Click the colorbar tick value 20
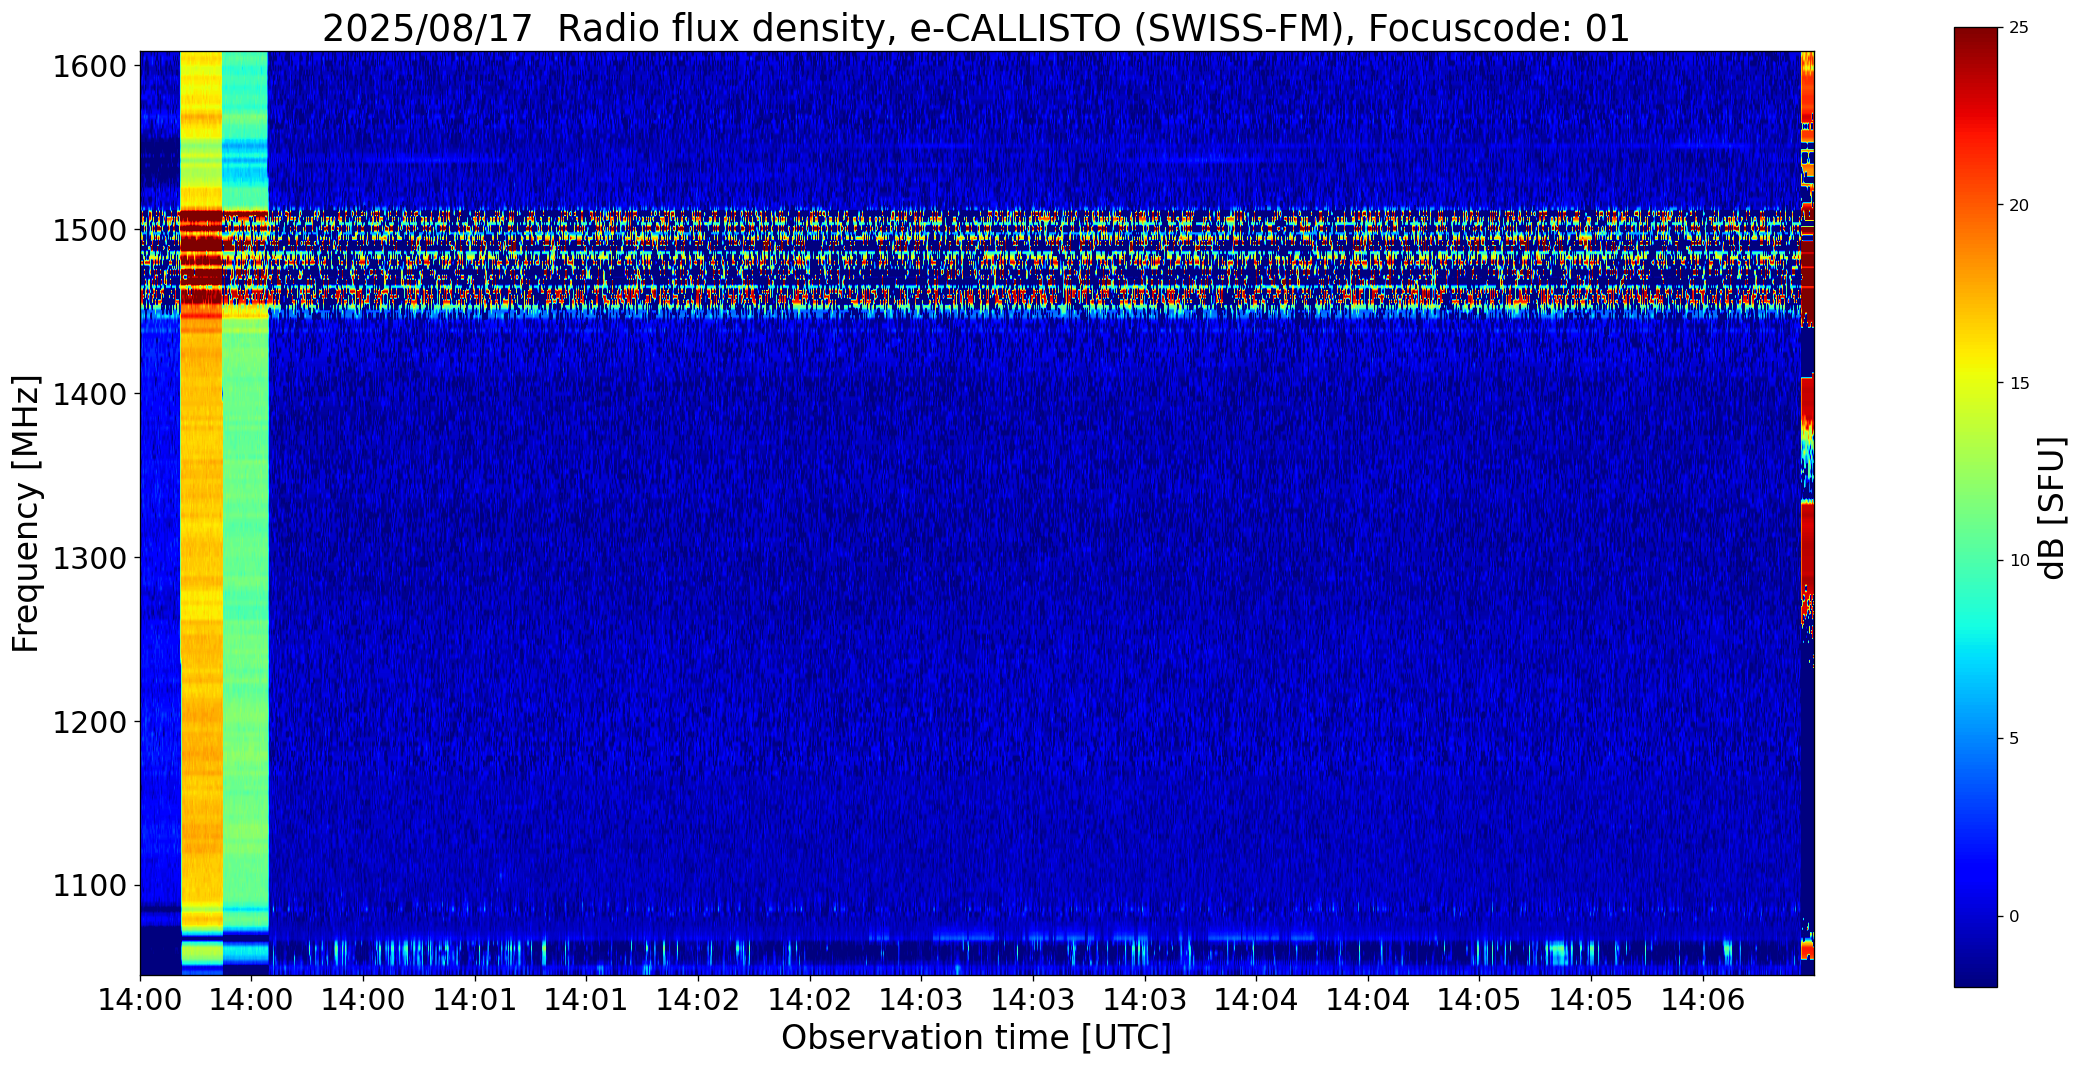Image resolution: width=2082 pixels, height=1067 pixels. [x=2019, y=205]
